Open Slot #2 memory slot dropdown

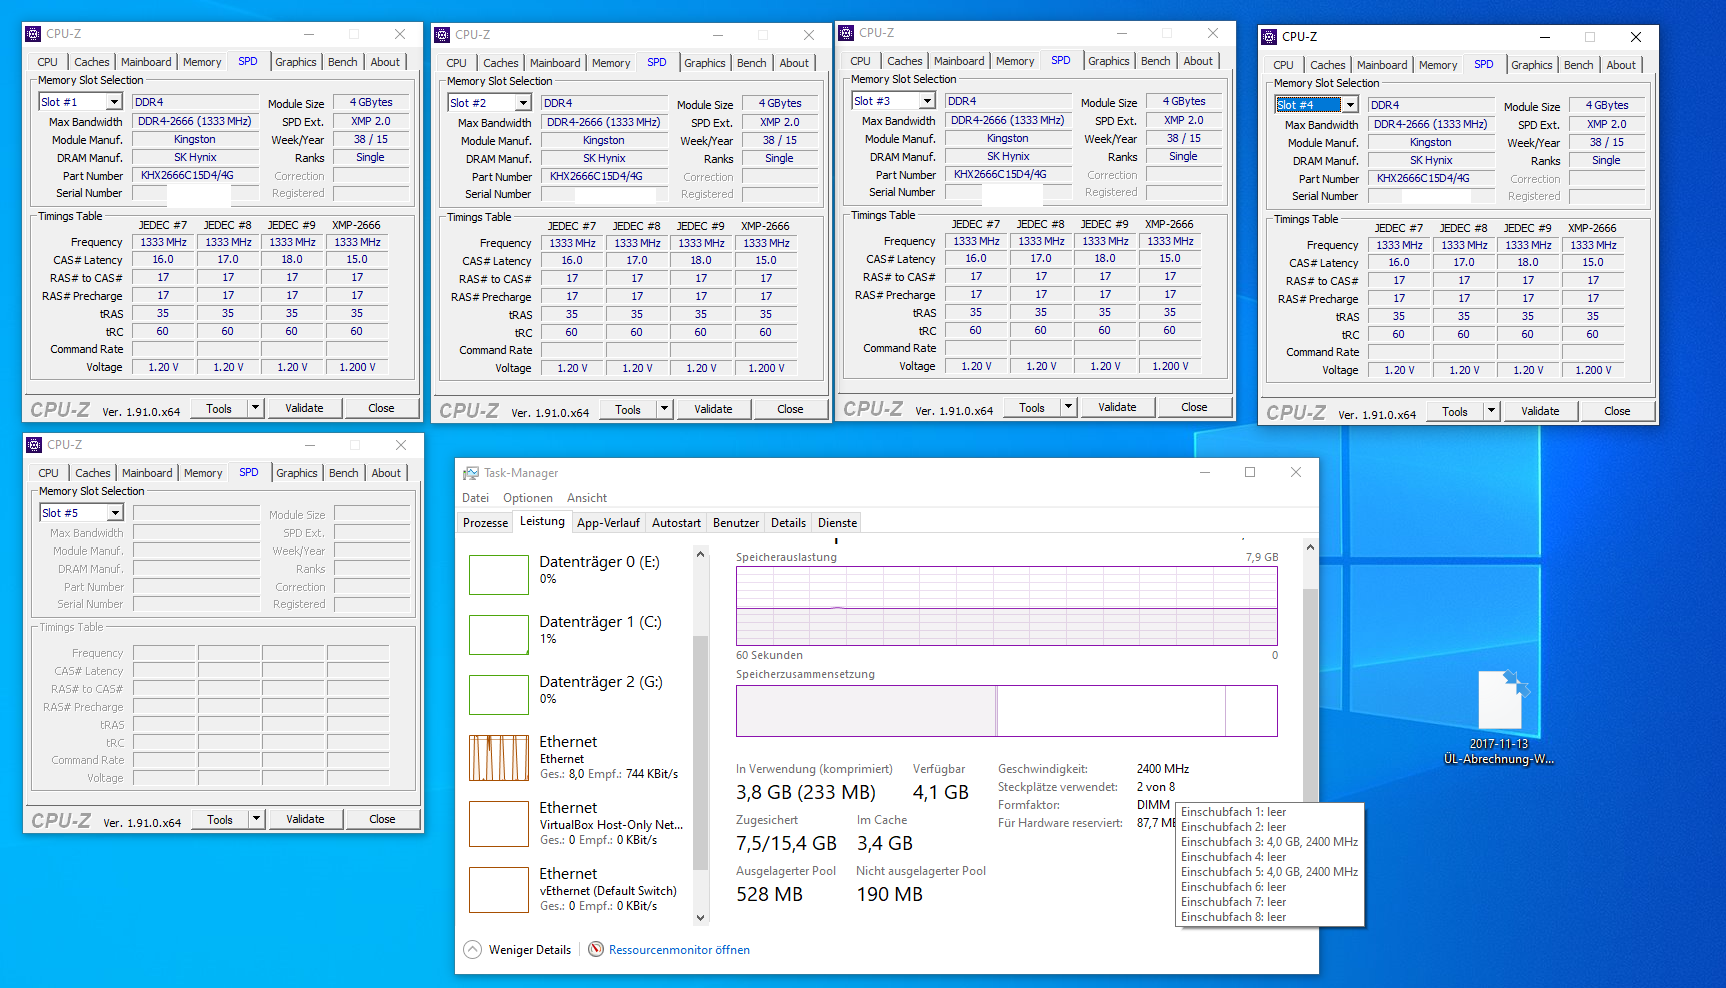click(523, 103)
